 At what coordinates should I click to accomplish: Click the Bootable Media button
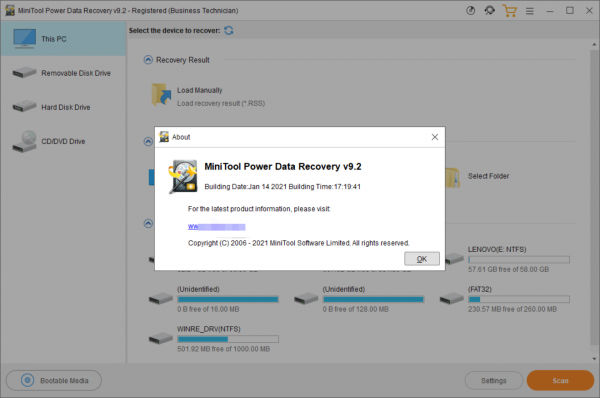pos(54,380)
